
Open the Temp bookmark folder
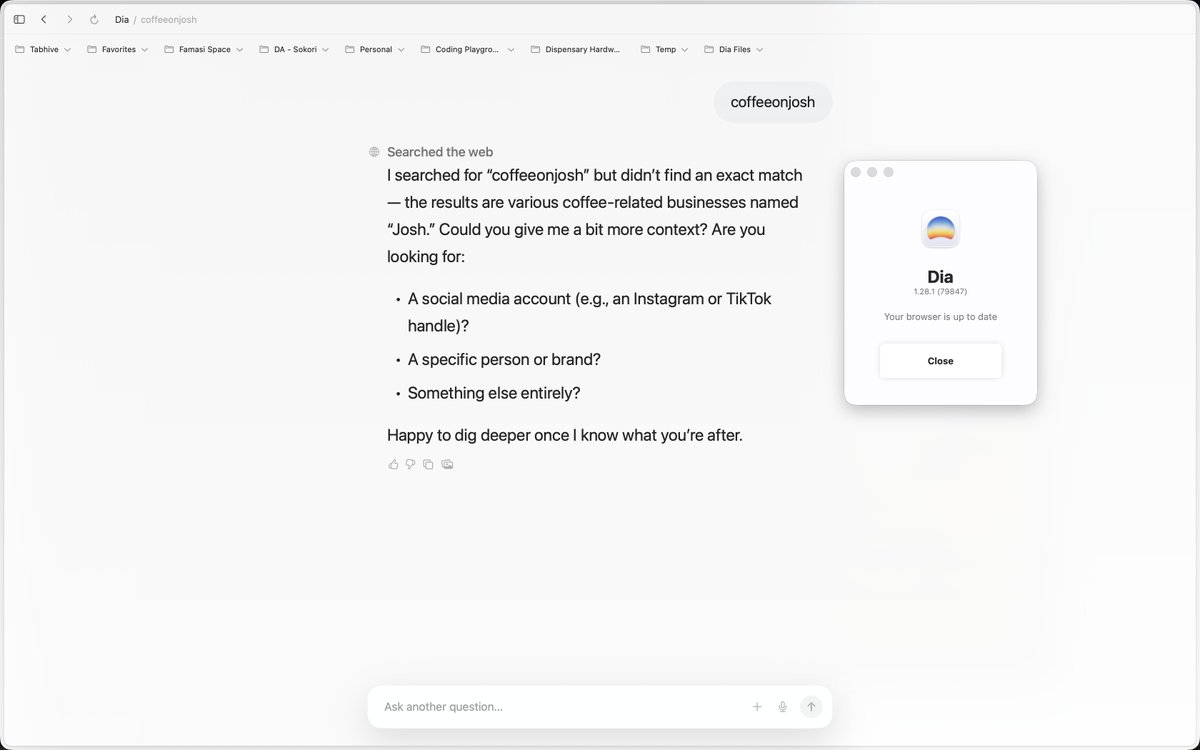pyautogui.click(x=664, y=49)
